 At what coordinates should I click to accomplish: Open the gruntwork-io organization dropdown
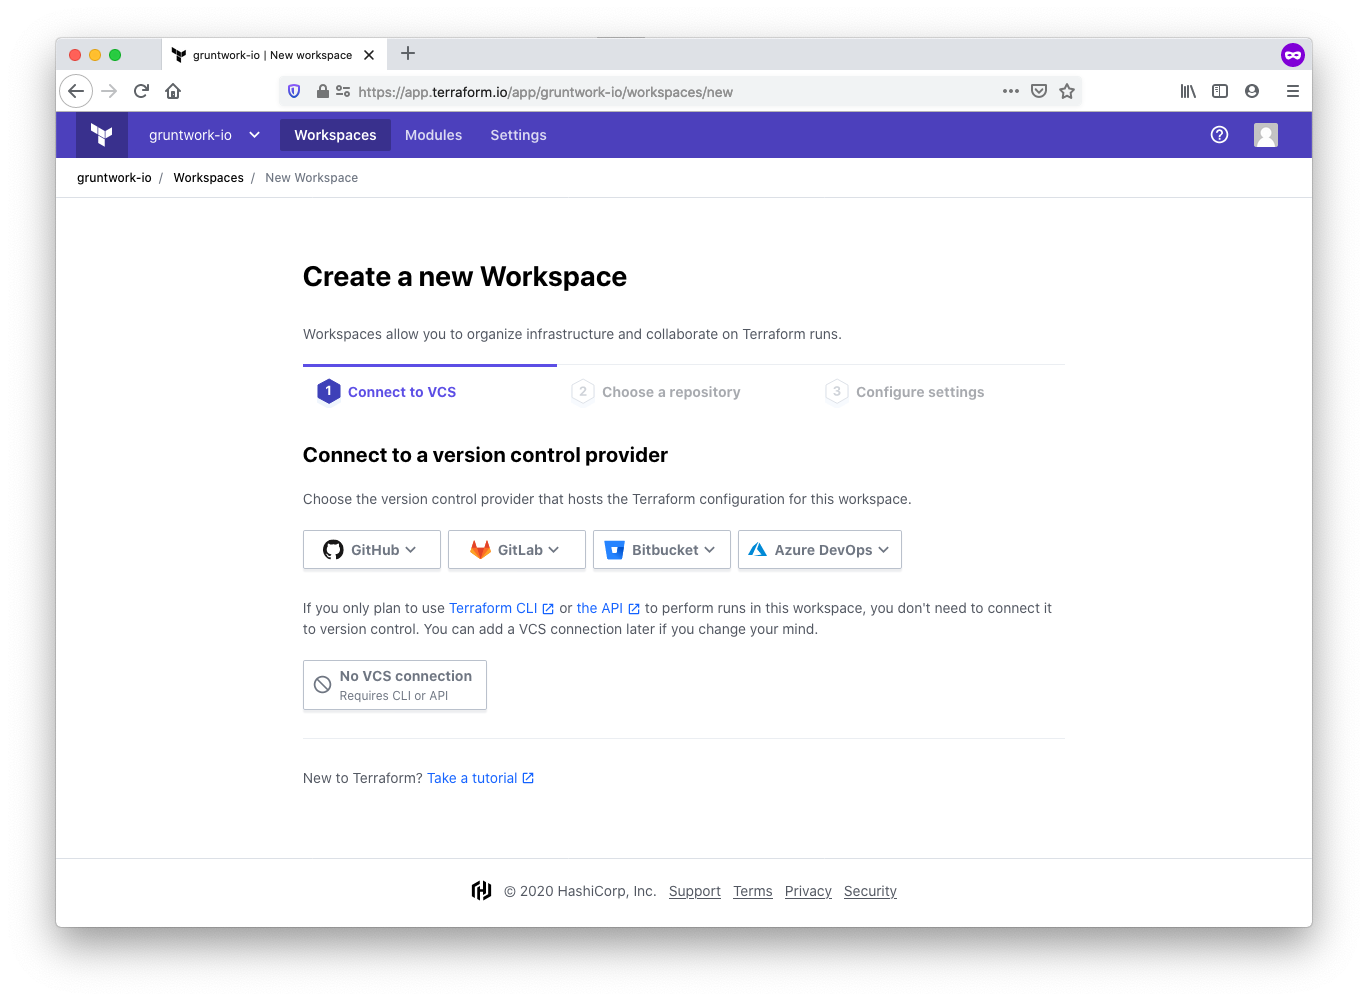(203, 134)
